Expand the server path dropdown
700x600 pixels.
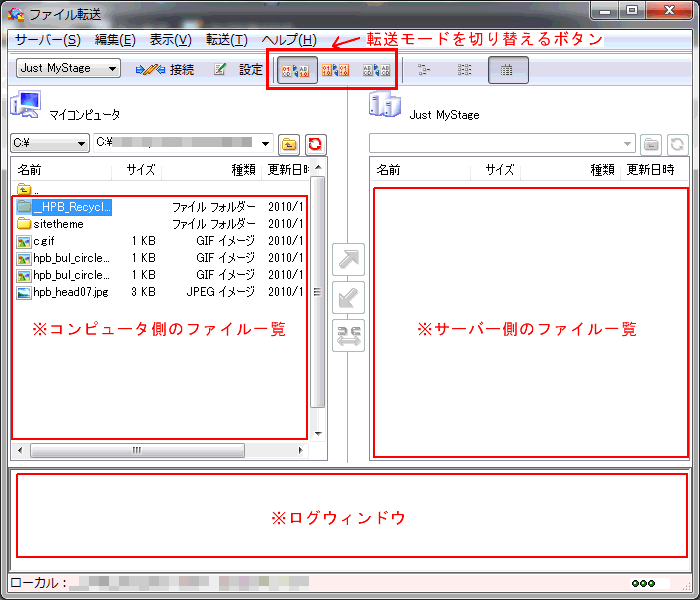pos(627,144)
